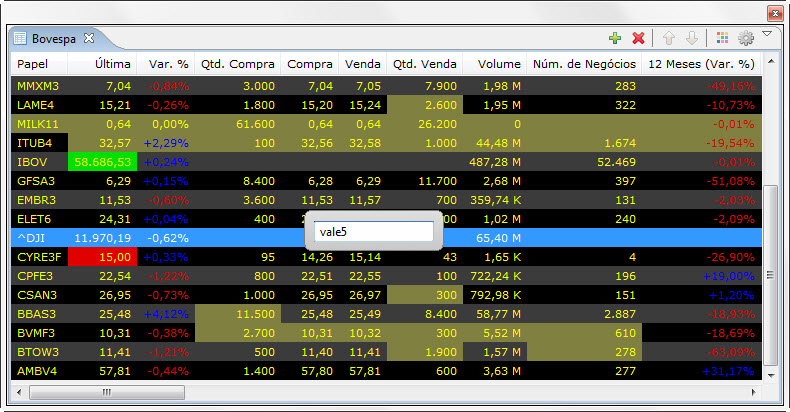Sort by Qtd. Compra column header
Viewport: 790px width, 412px height.
238,64
